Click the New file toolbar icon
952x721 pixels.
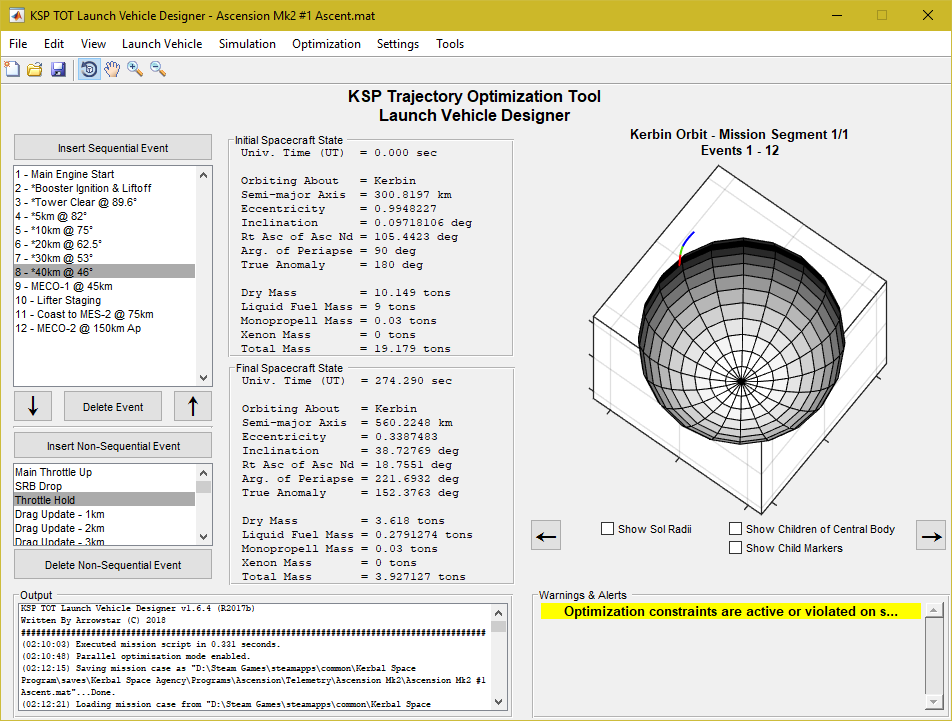click(12, 69)
